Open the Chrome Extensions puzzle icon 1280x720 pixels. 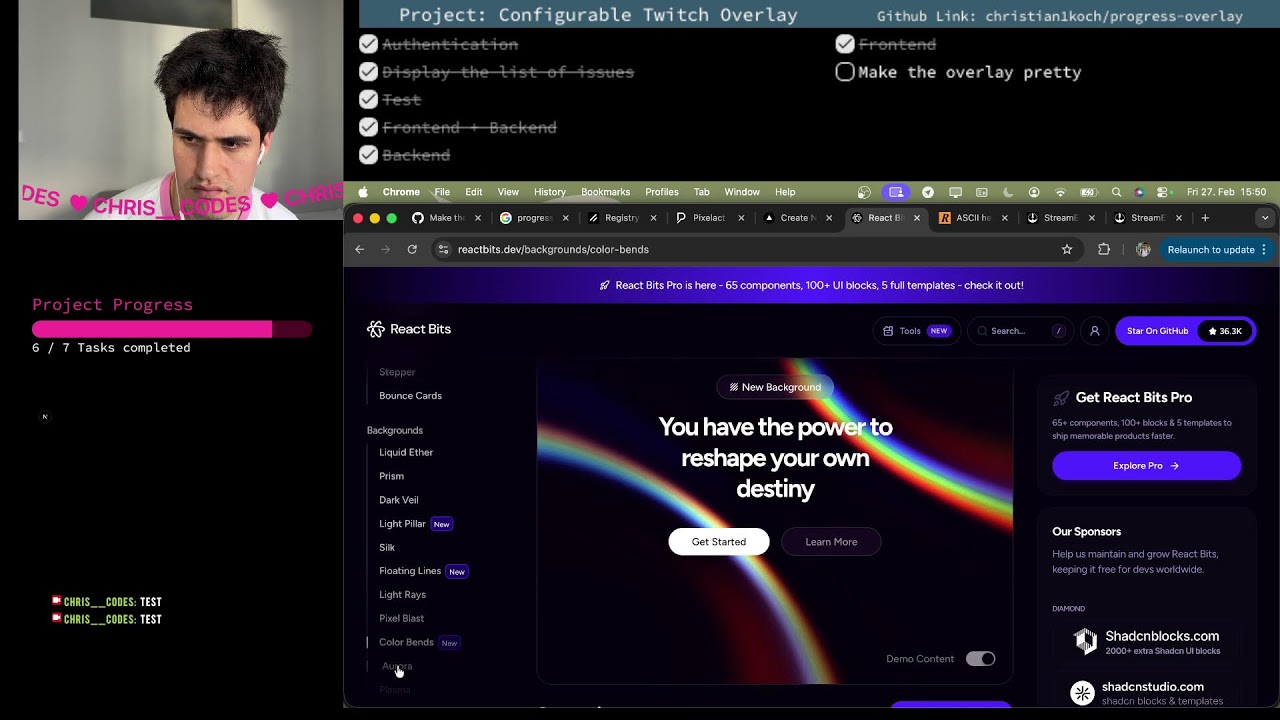(1104, 249)
